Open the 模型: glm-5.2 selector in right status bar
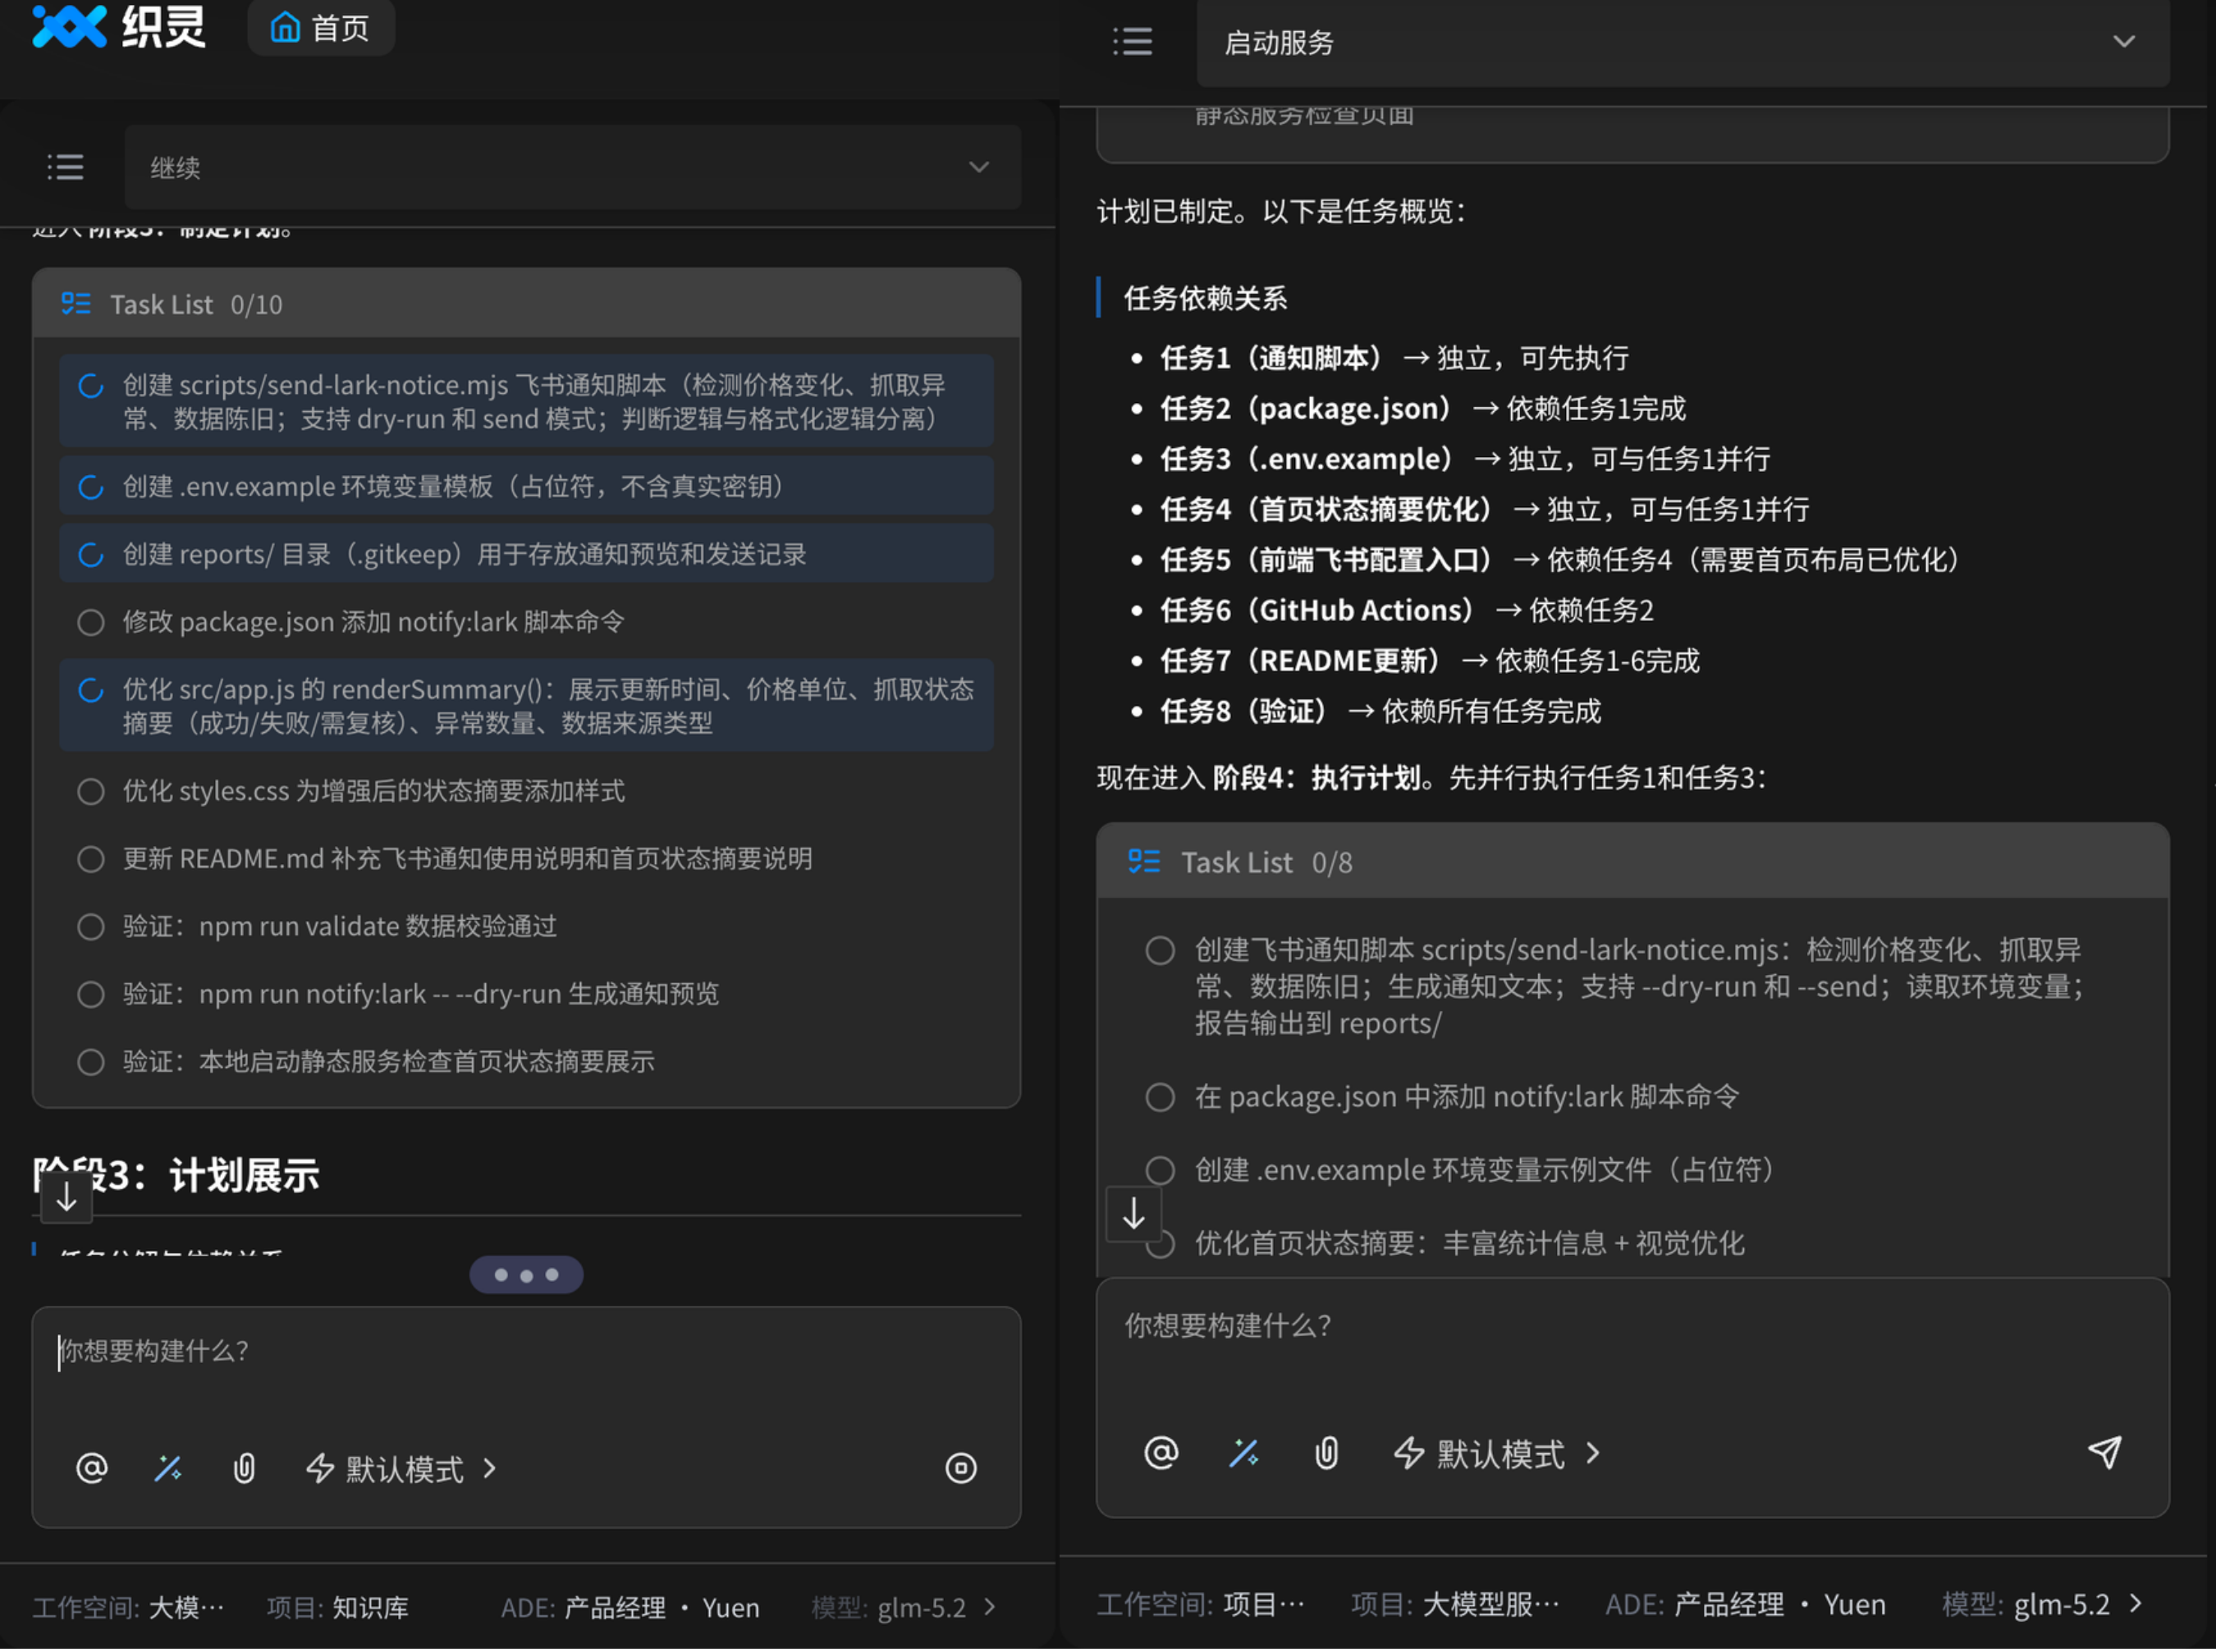 point(2042,1605)
